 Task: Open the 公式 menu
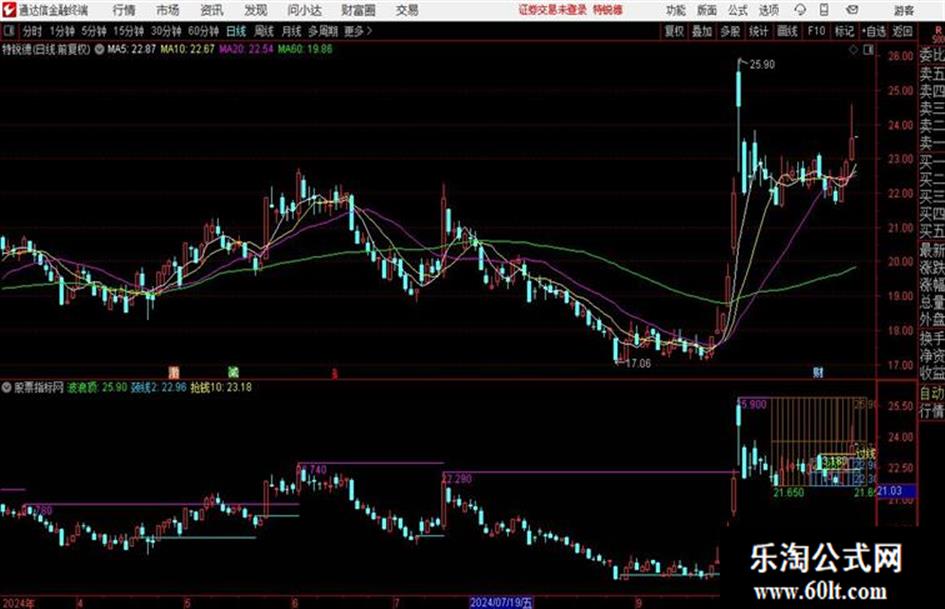click(738, 10)
